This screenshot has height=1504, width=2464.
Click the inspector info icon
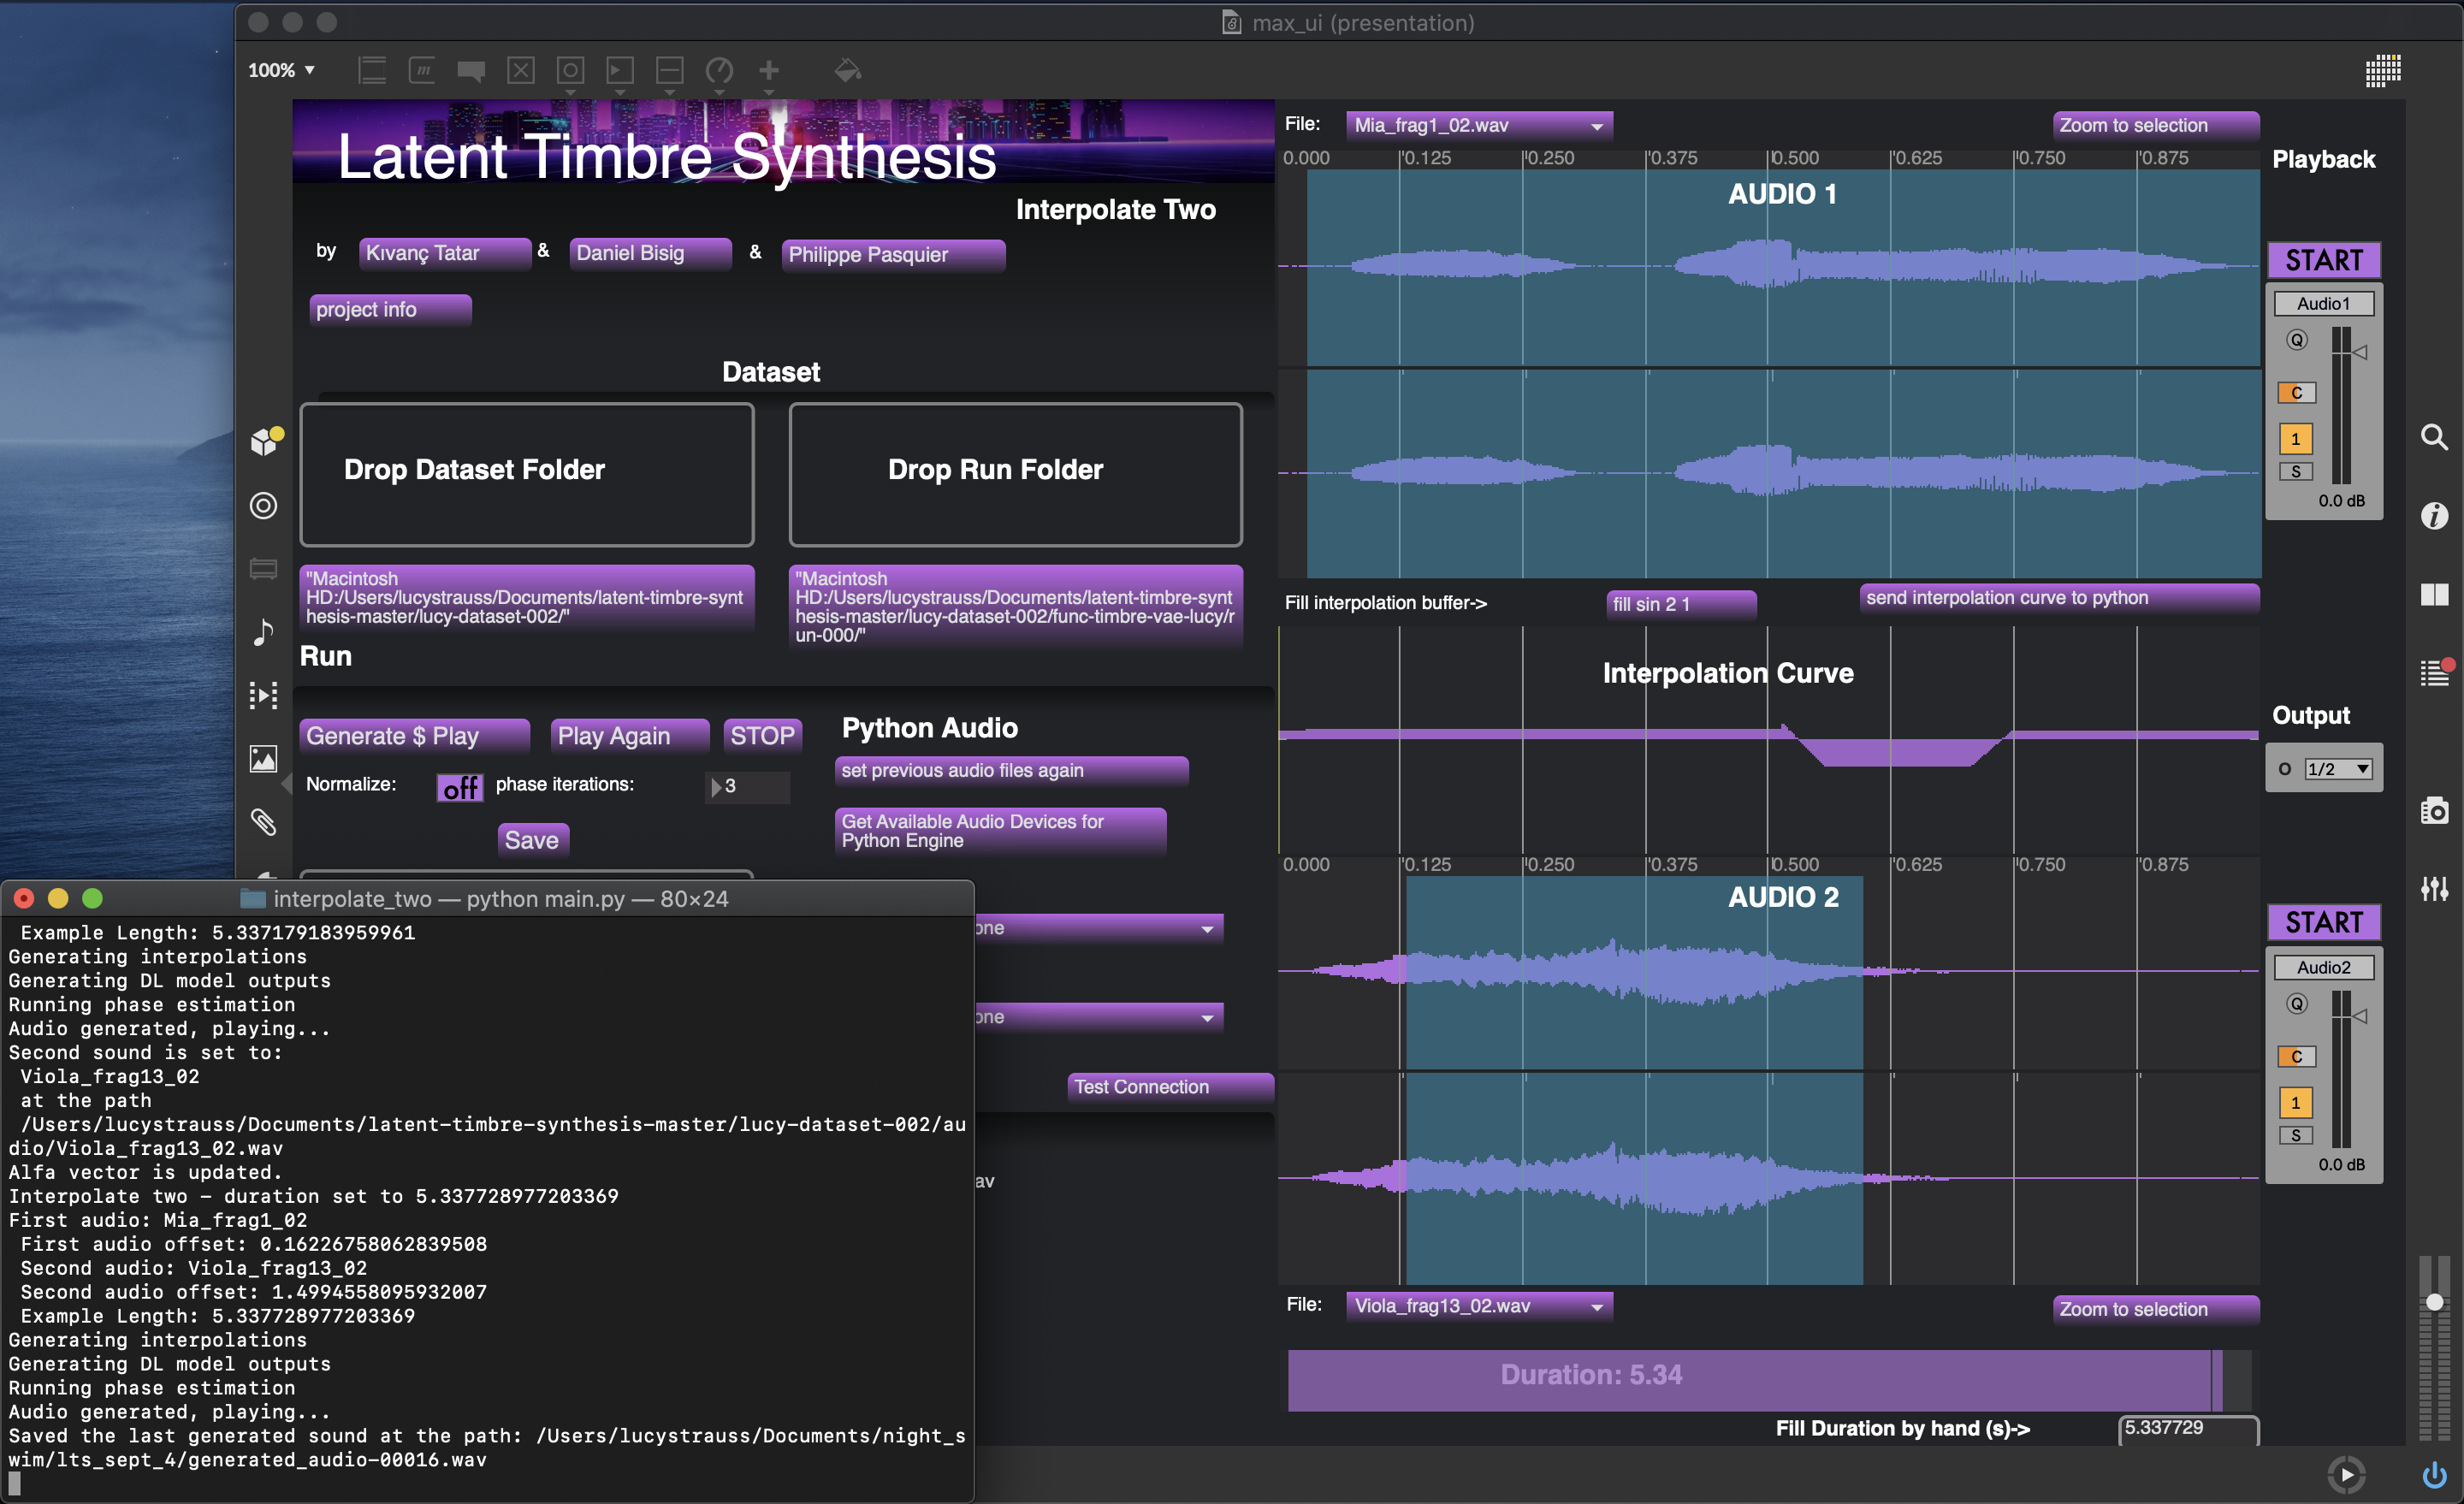coord(2434,516)
